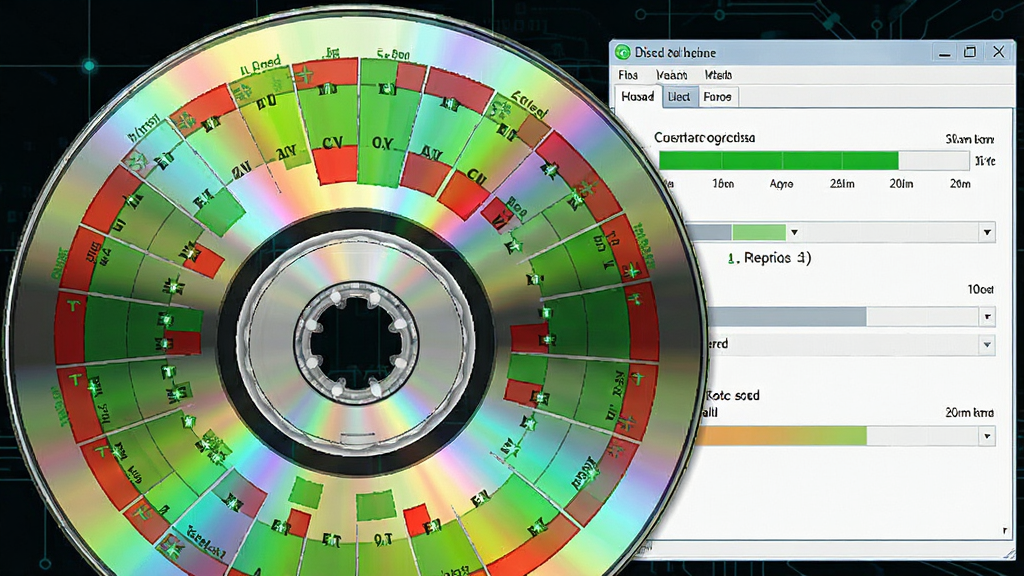
Task: Switch to the Lled tab
Action: pyautogui.click(x=679, y=97)
